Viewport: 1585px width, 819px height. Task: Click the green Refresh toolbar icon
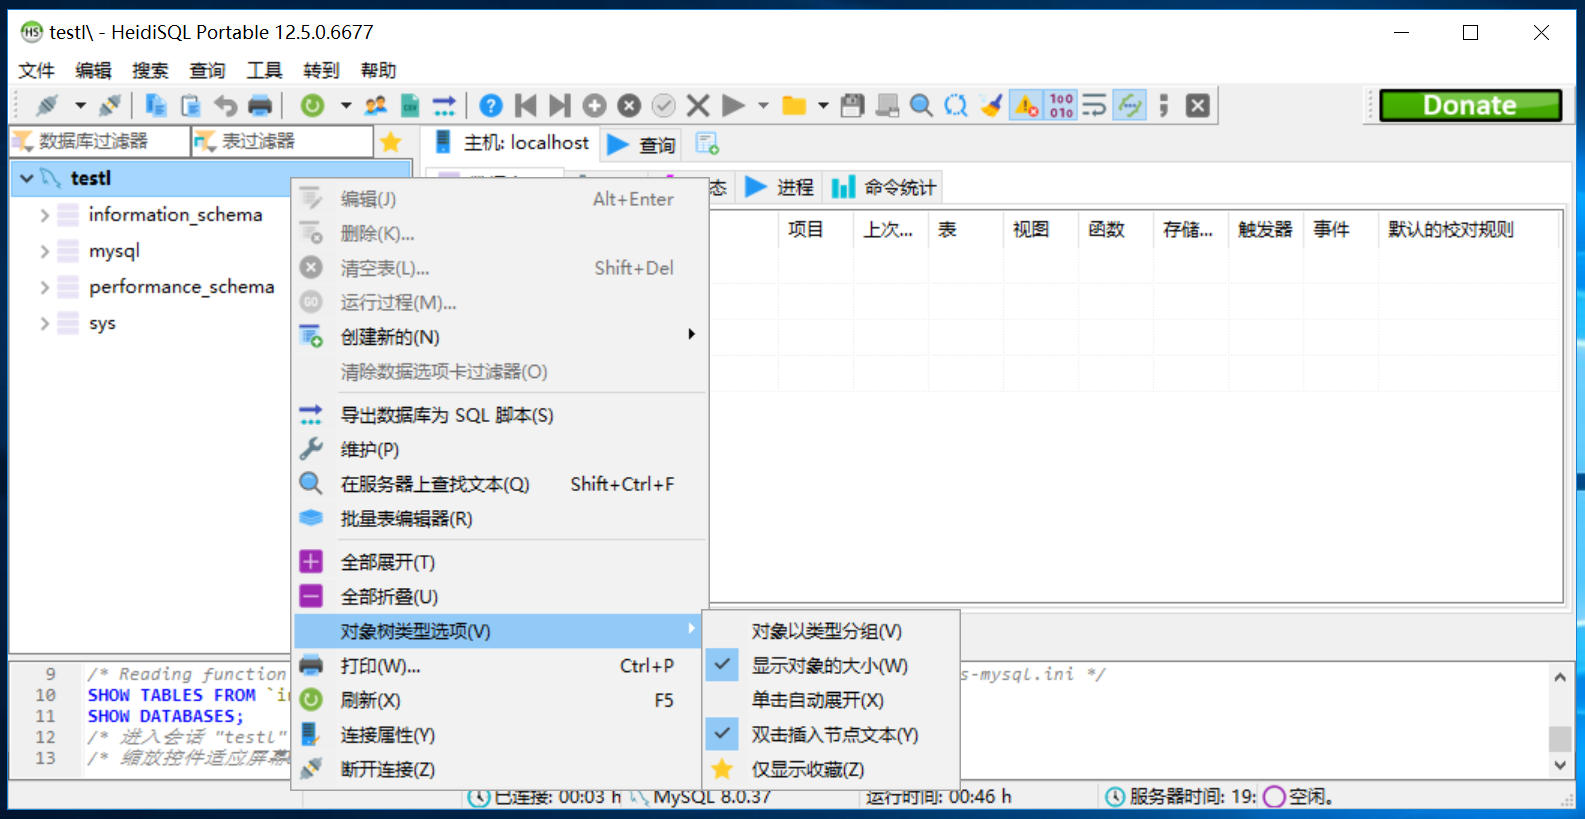click(313, 105)
